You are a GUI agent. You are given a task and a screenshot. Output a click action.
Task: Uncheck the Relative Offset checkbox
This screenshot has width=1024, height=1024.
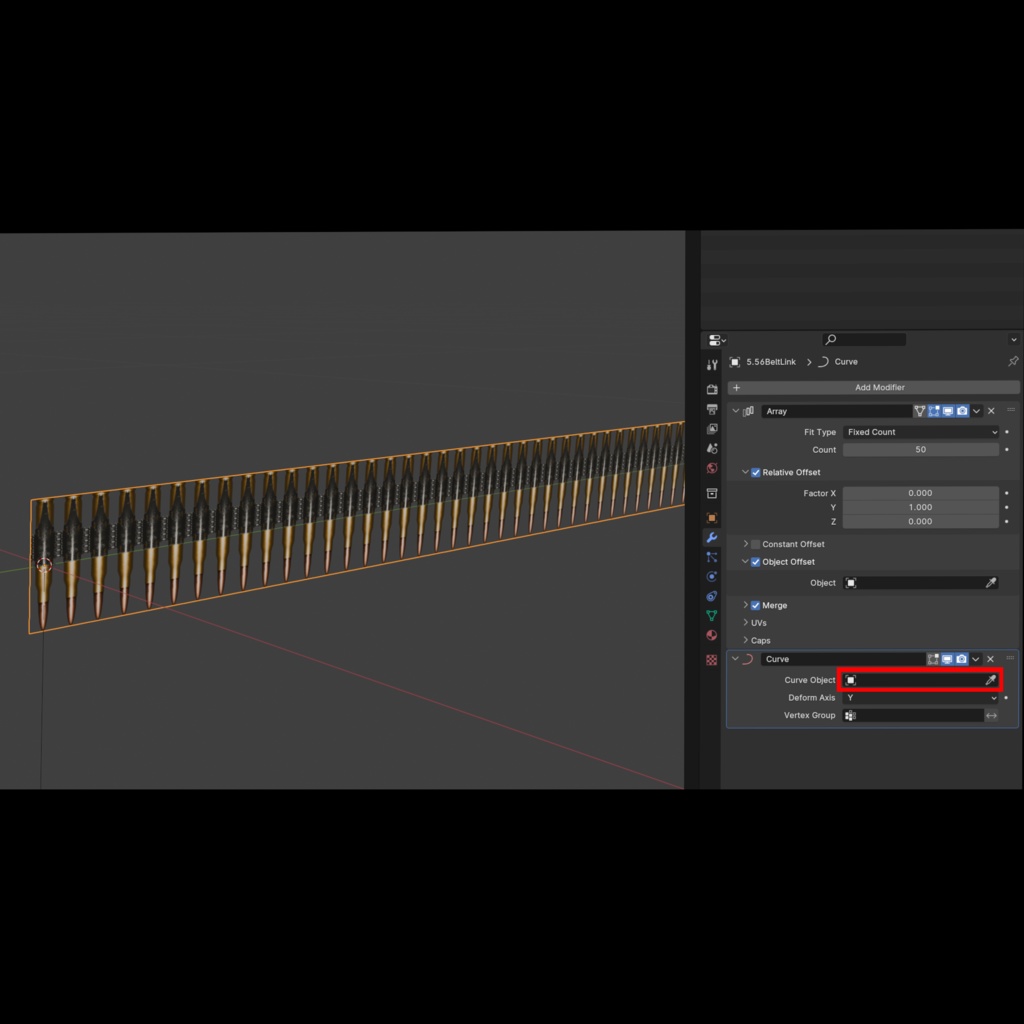tap(756, 473)
